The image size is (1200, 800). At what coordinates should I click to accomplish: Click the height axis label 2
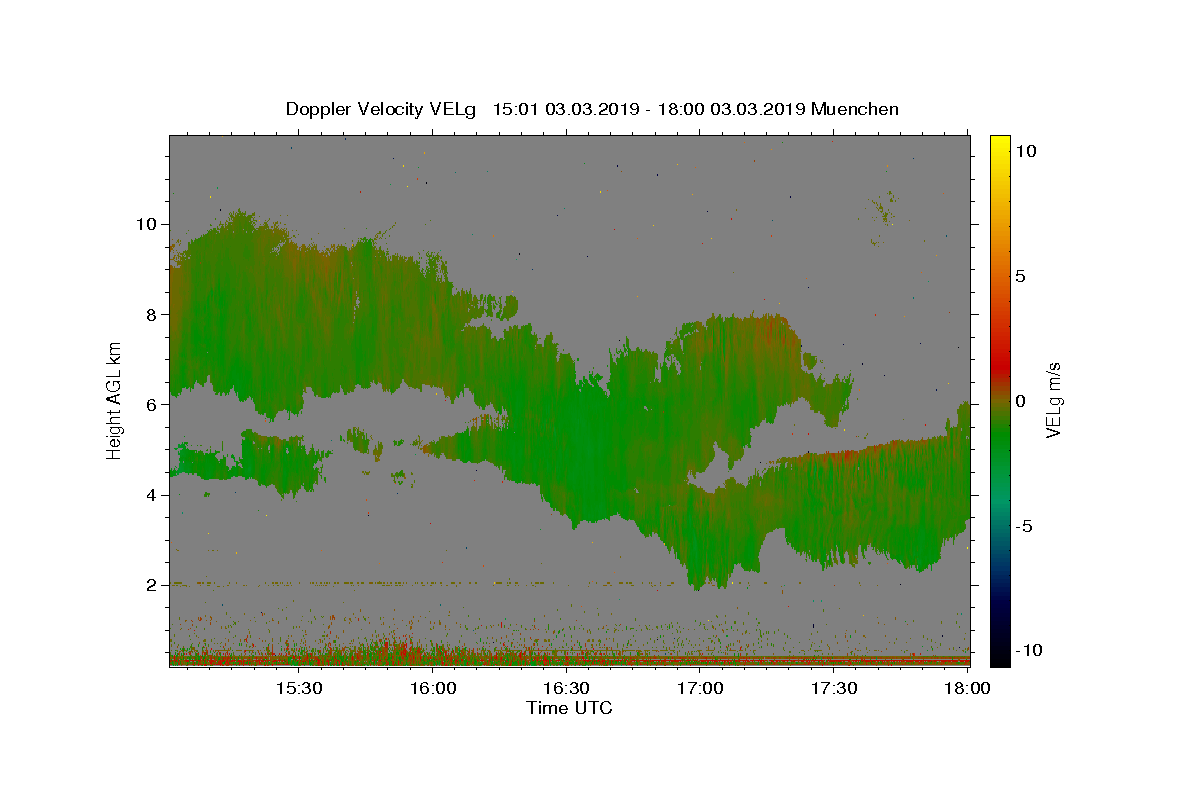[x=154, y=585]
